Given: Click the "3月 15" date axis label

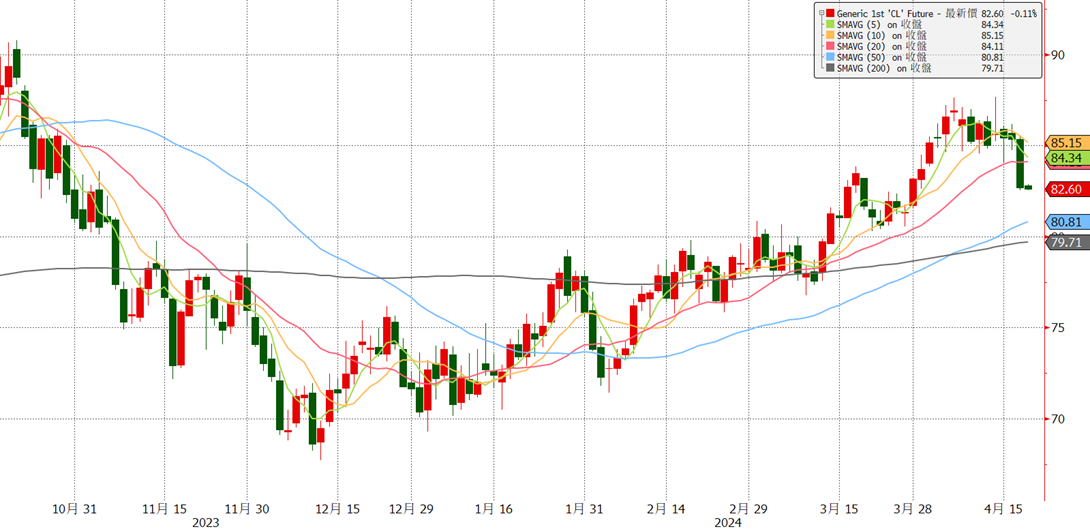Looking at the screenshot, I should 840,509.
